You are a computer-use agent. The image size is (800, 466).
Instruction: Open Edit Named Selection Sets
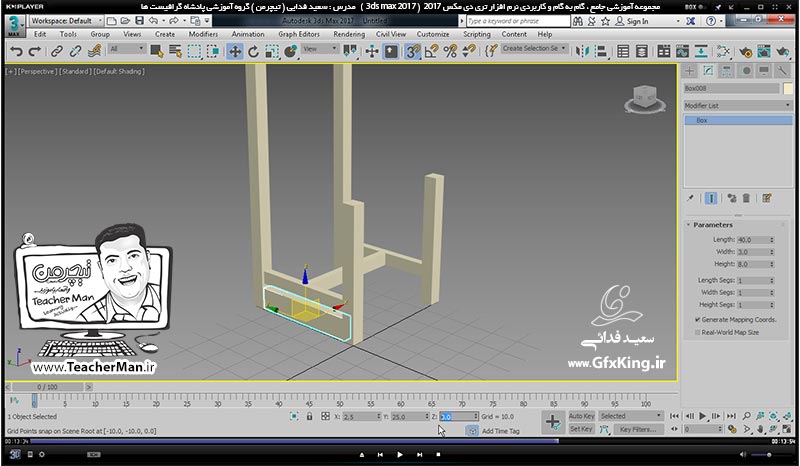[x=491, y=51]
